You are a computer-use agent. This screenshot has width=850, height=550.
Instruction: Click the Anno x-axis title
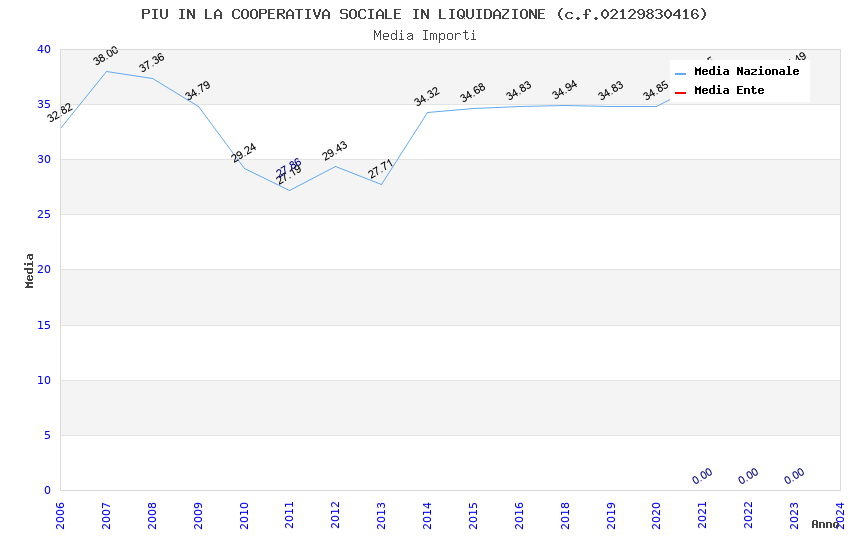pyautogui.click(x=825, y=524)
